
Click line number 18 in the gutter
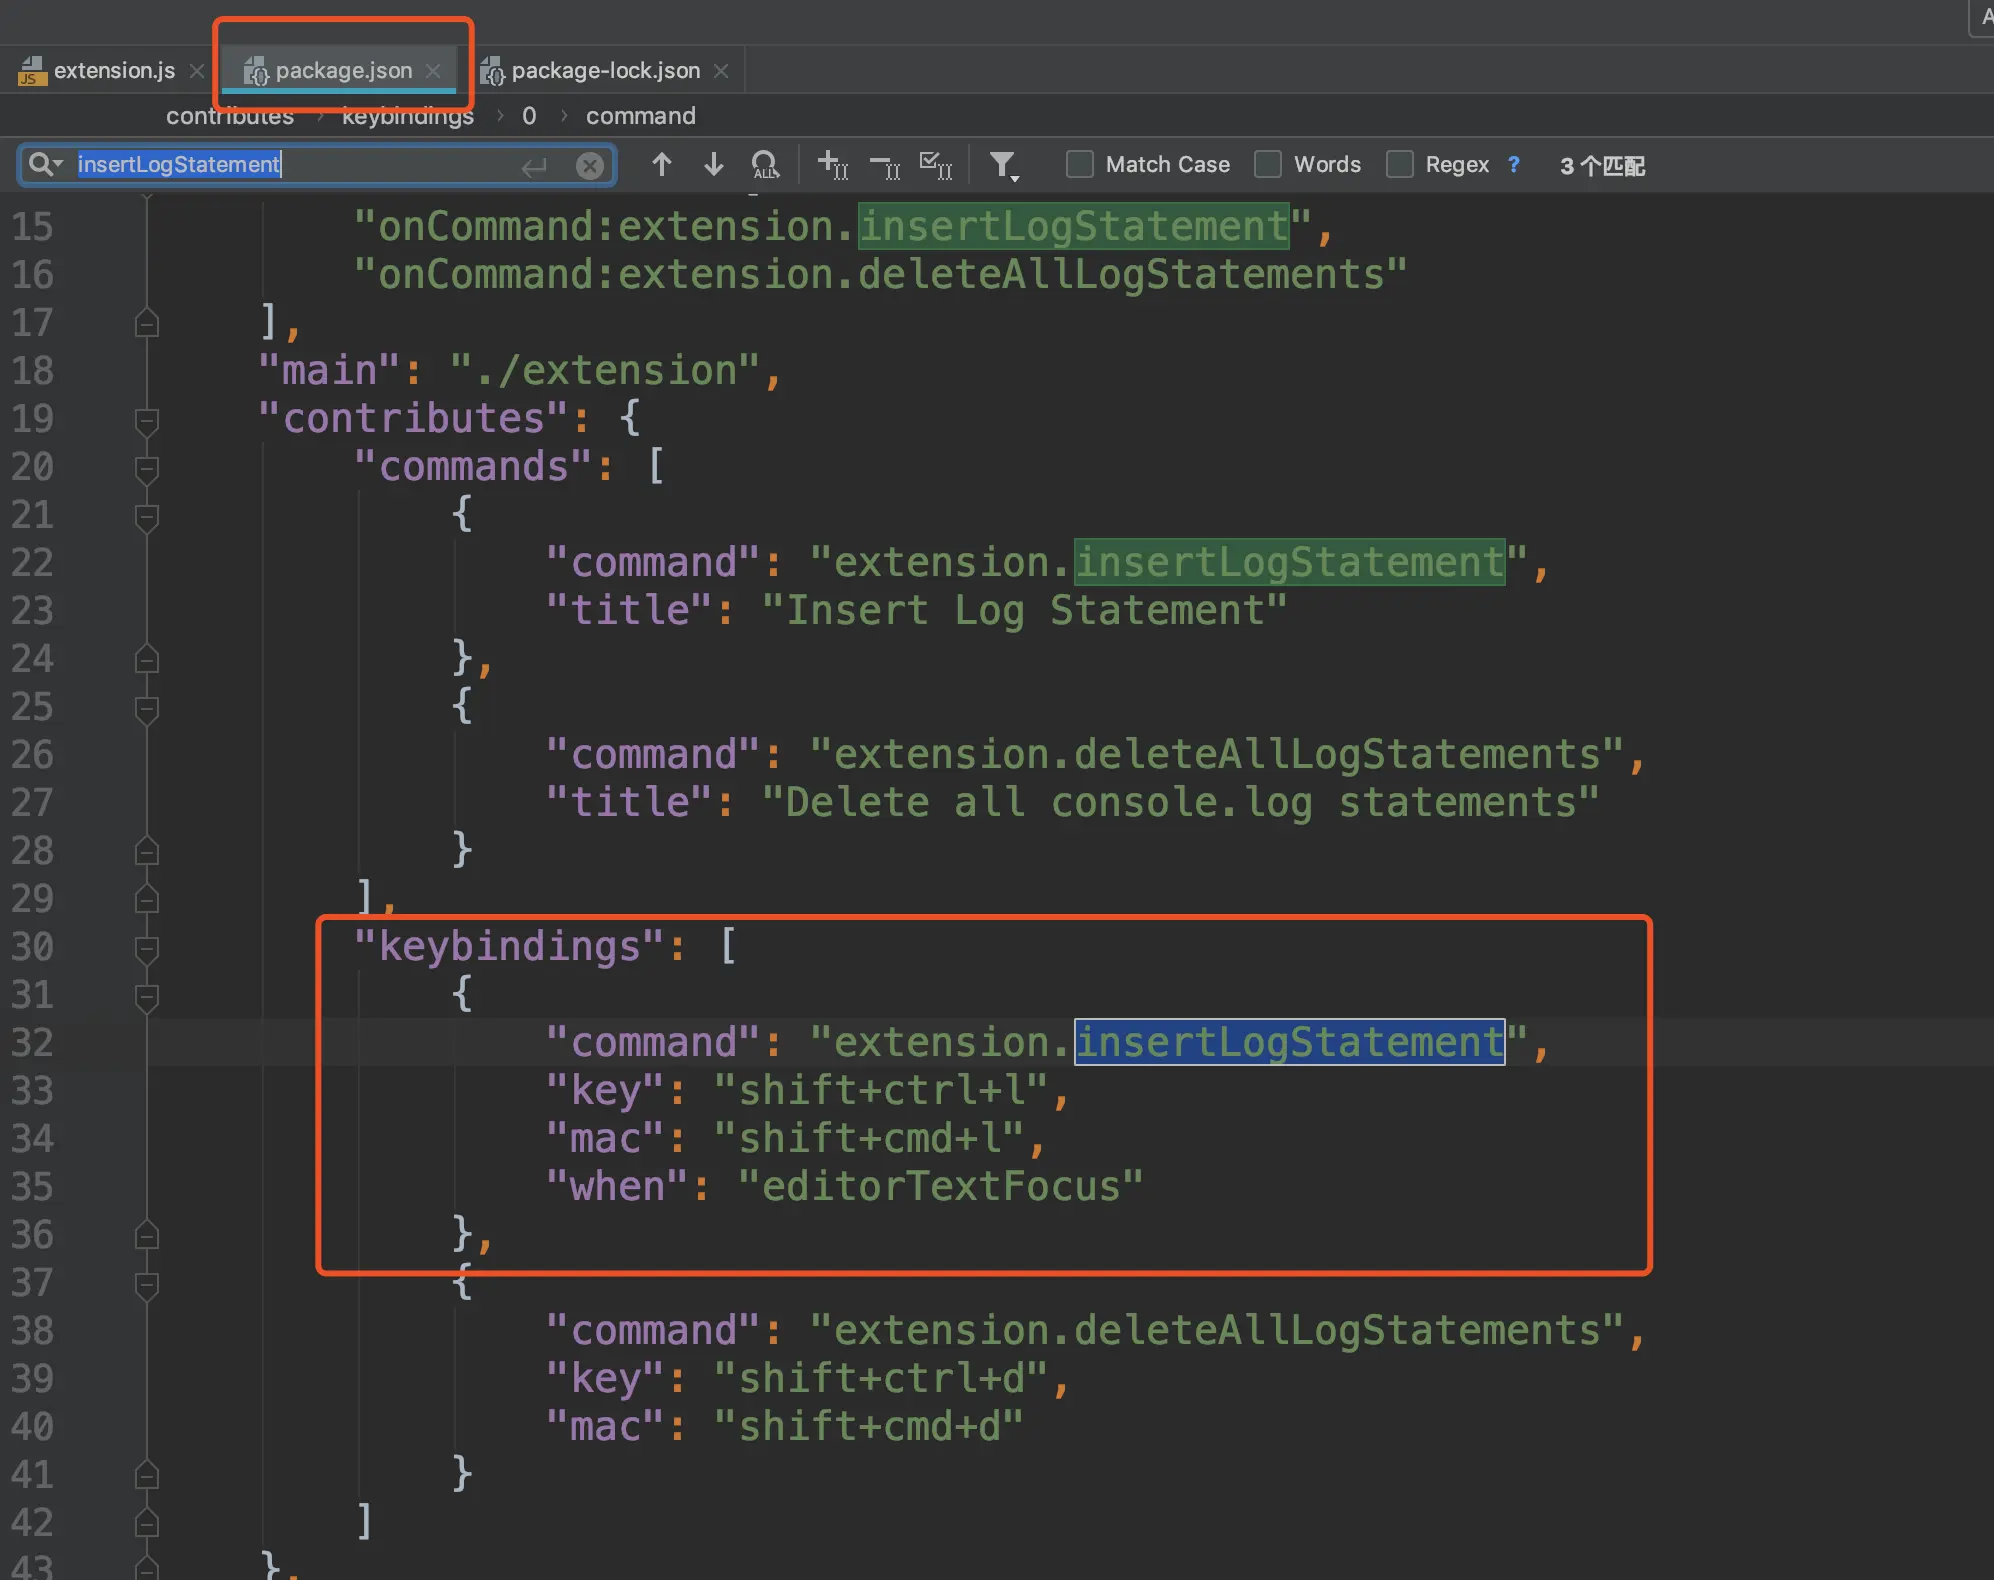32,371
